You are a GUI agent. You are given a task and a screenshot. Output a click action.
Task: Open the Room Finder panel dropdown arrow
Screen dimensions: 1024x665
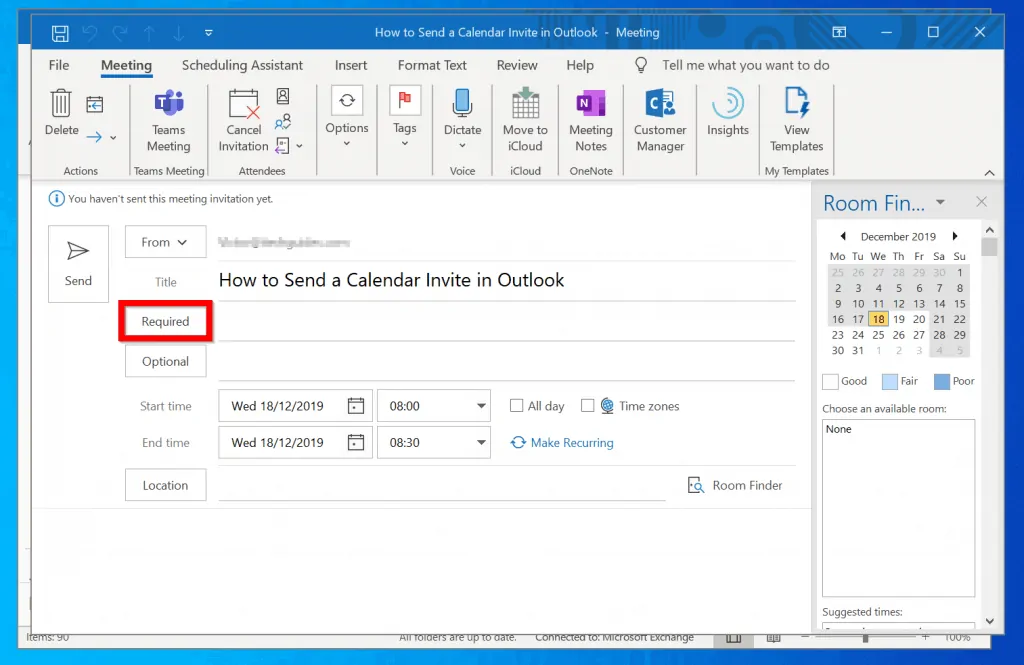pyautogui.click(x=939, y=202)
